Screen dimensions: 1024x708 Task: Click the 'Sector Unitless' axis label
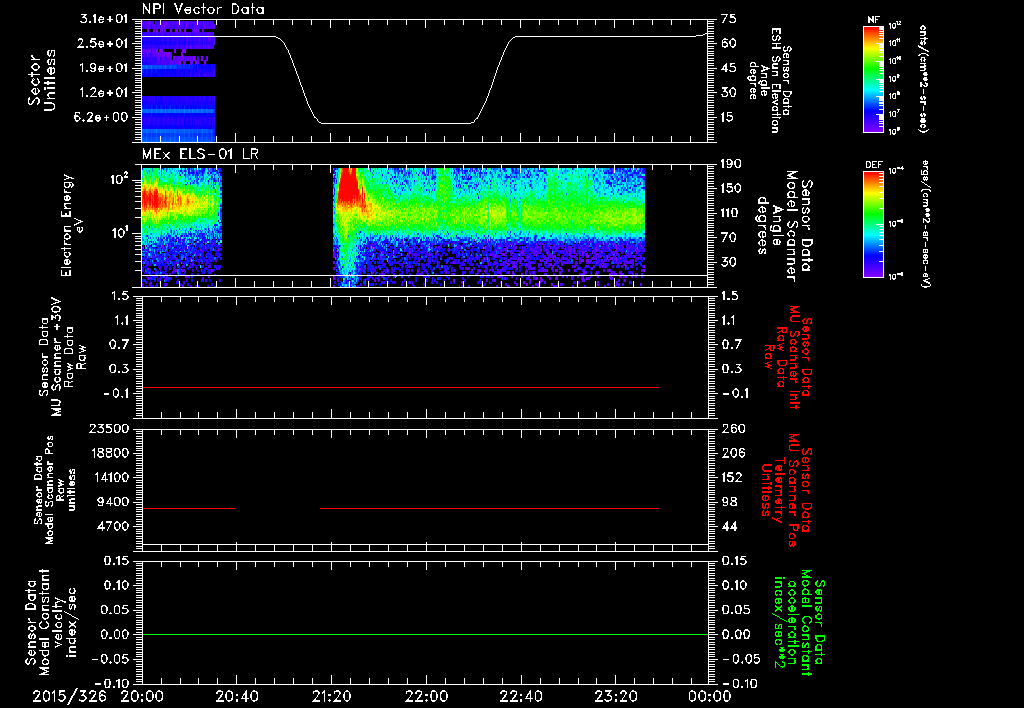[42, 80]
